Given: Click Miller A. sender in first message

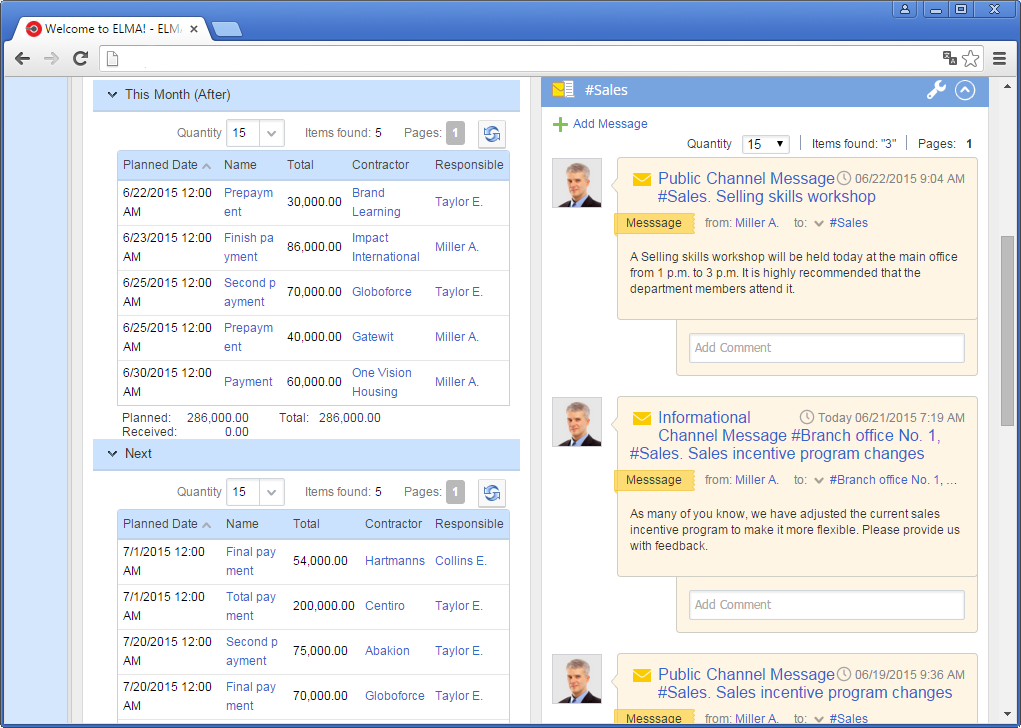Looking at the screenshot, I should [757, 223].
